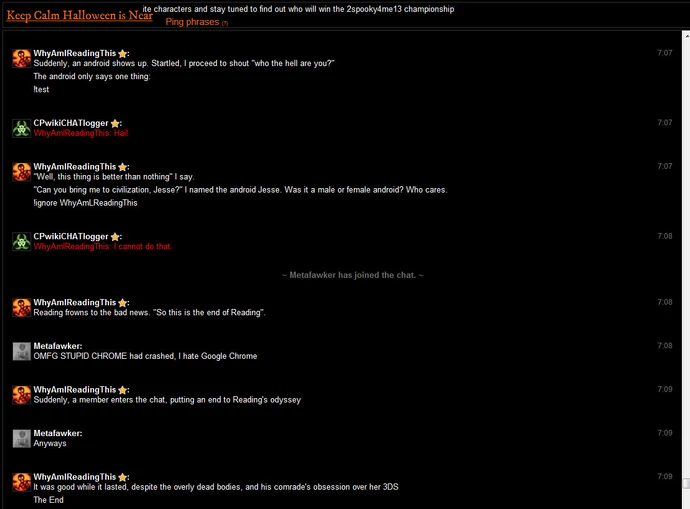Click the 7:09 timestamp beside "Anyways"

pyautogui.click(x=664, y=433)
